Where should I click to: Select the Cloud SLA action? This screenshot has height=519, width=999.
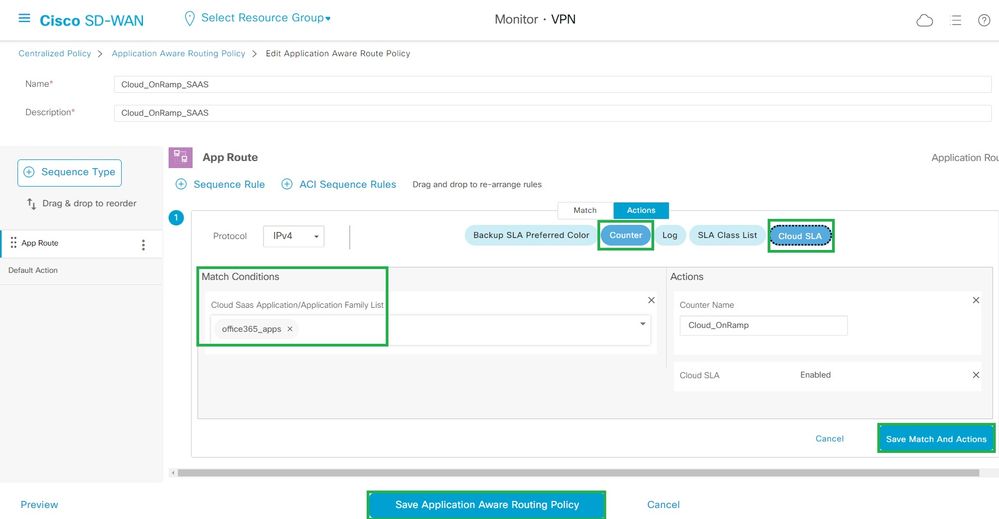coord(800,236)
